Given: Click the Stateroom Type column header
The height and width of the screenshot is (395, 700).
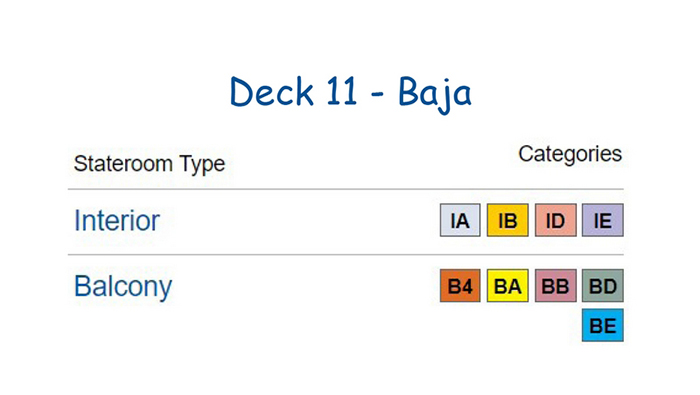Looking at the screenshot, I should pos(149,164).
